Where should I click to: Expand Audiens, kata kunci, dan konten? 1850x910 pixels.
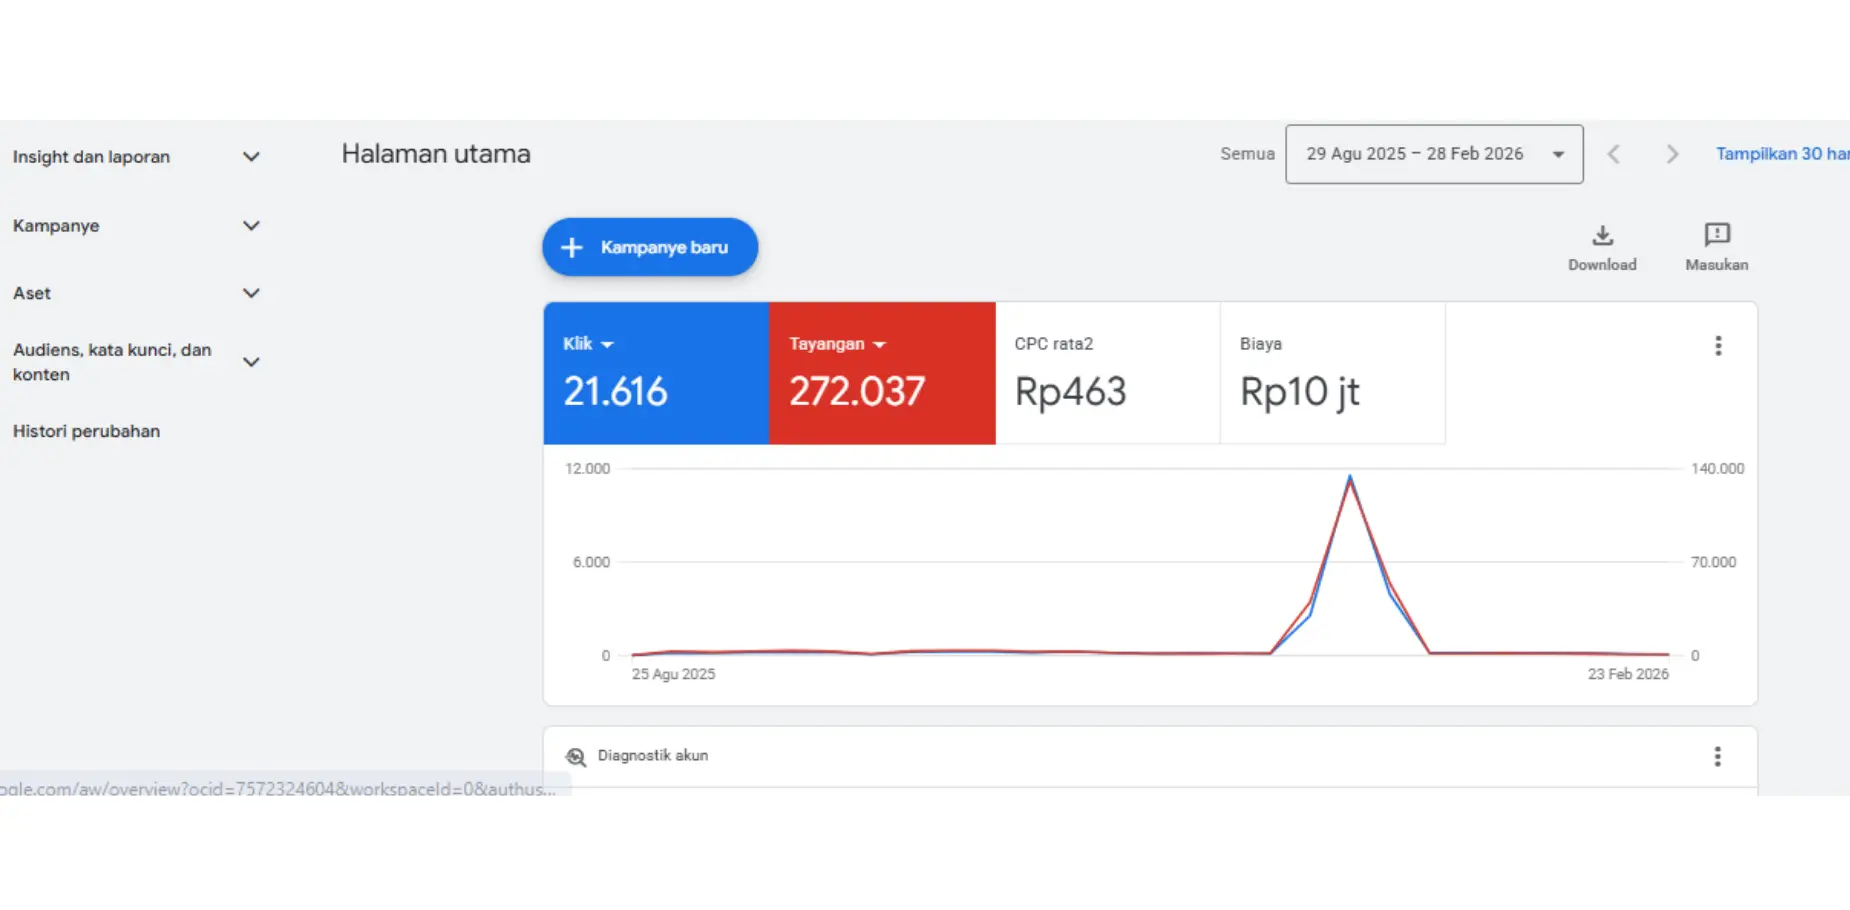251,362
